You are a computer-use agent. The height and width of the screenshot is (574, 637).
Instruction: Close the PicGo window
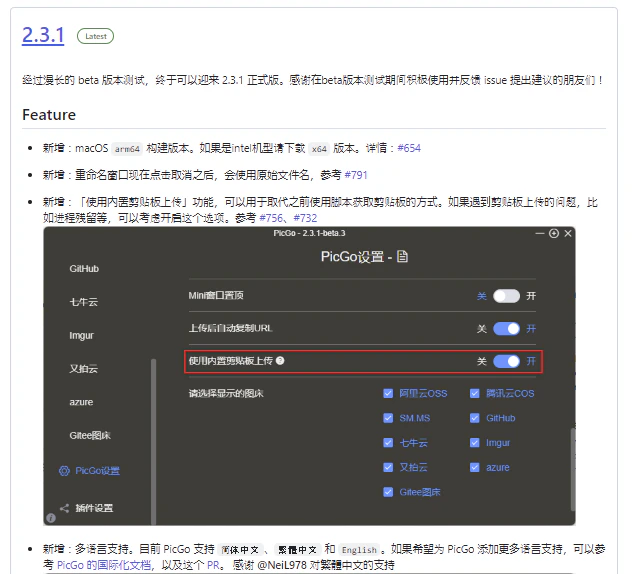click(568, 233)
